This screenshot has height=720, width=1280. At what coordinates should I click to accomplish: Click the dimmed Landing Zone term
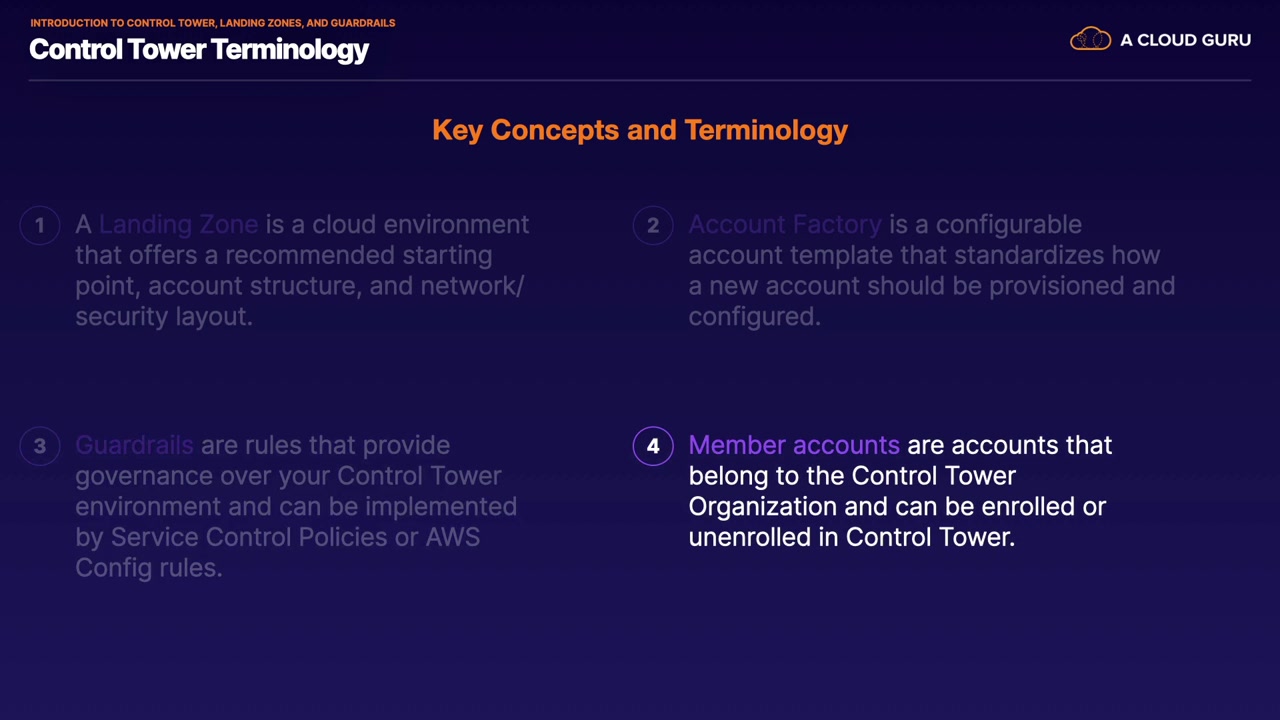click(x=178, y=225)
